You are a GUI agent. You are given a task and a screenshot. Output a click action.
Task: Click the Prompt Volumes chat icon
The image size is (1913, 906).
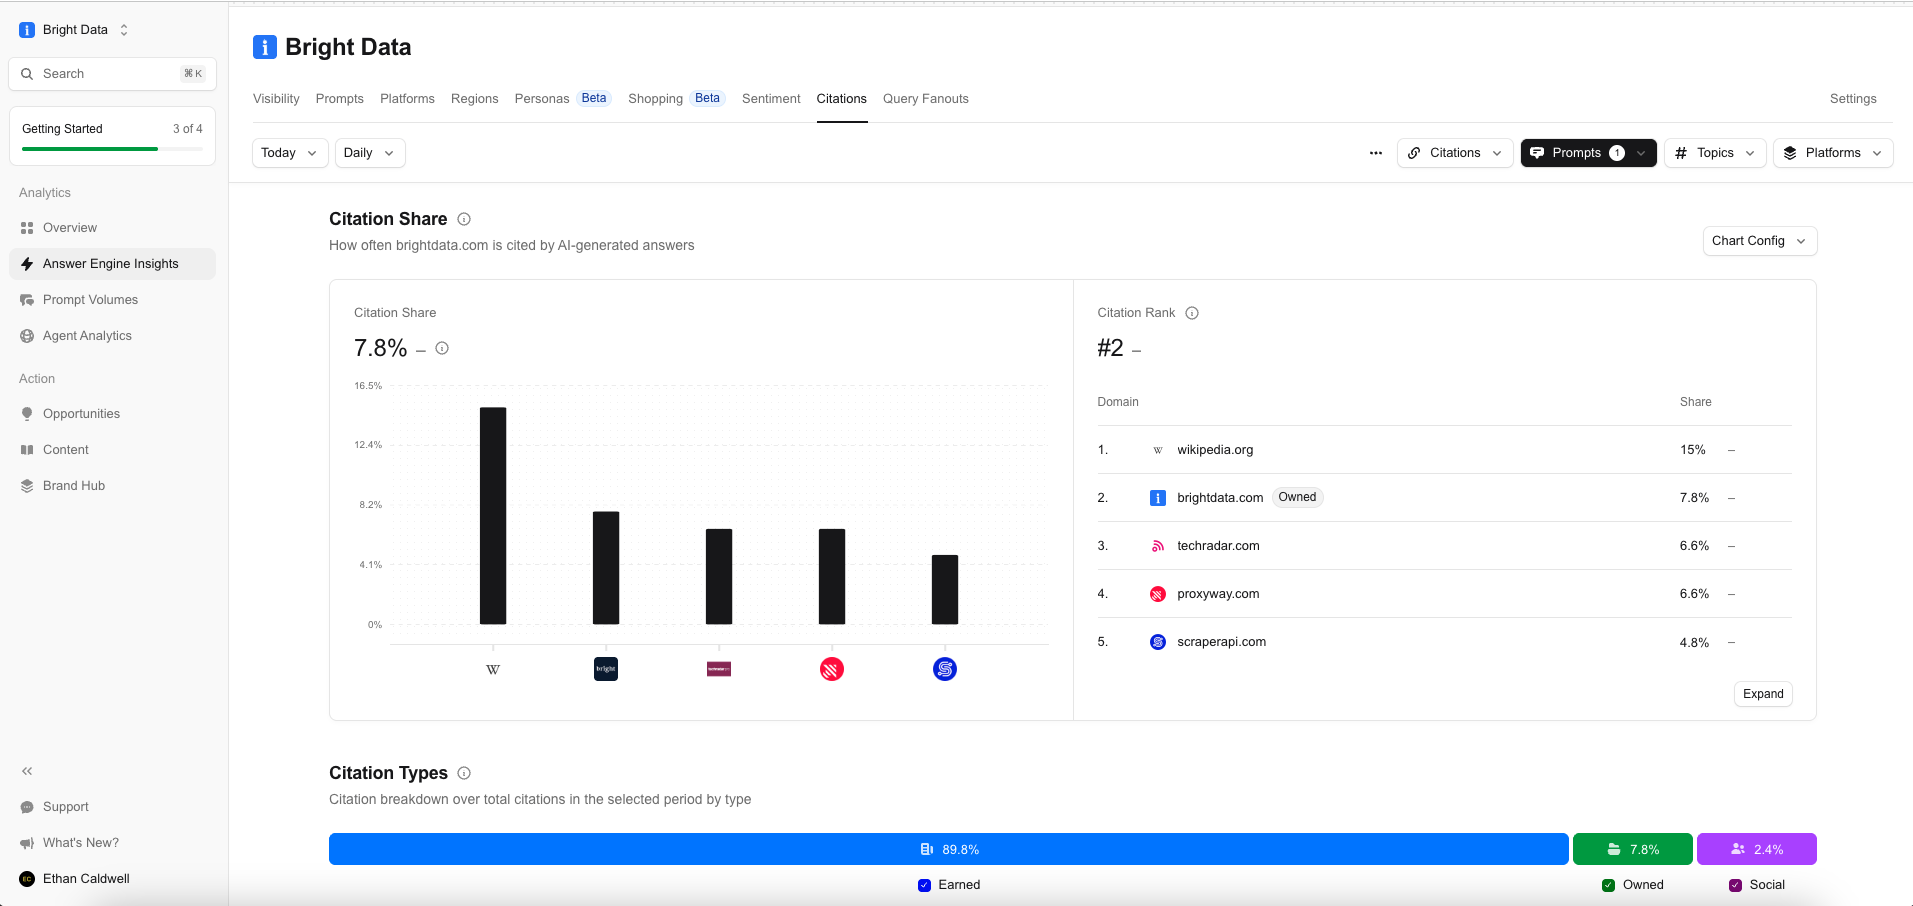click(x=27, y=300)
